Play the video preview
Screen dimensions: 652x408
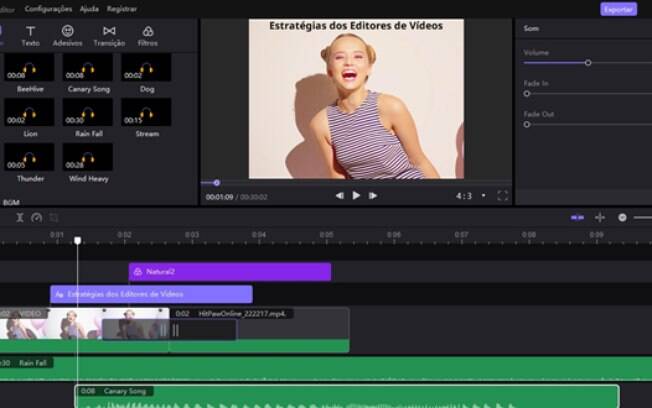[356, 195]
